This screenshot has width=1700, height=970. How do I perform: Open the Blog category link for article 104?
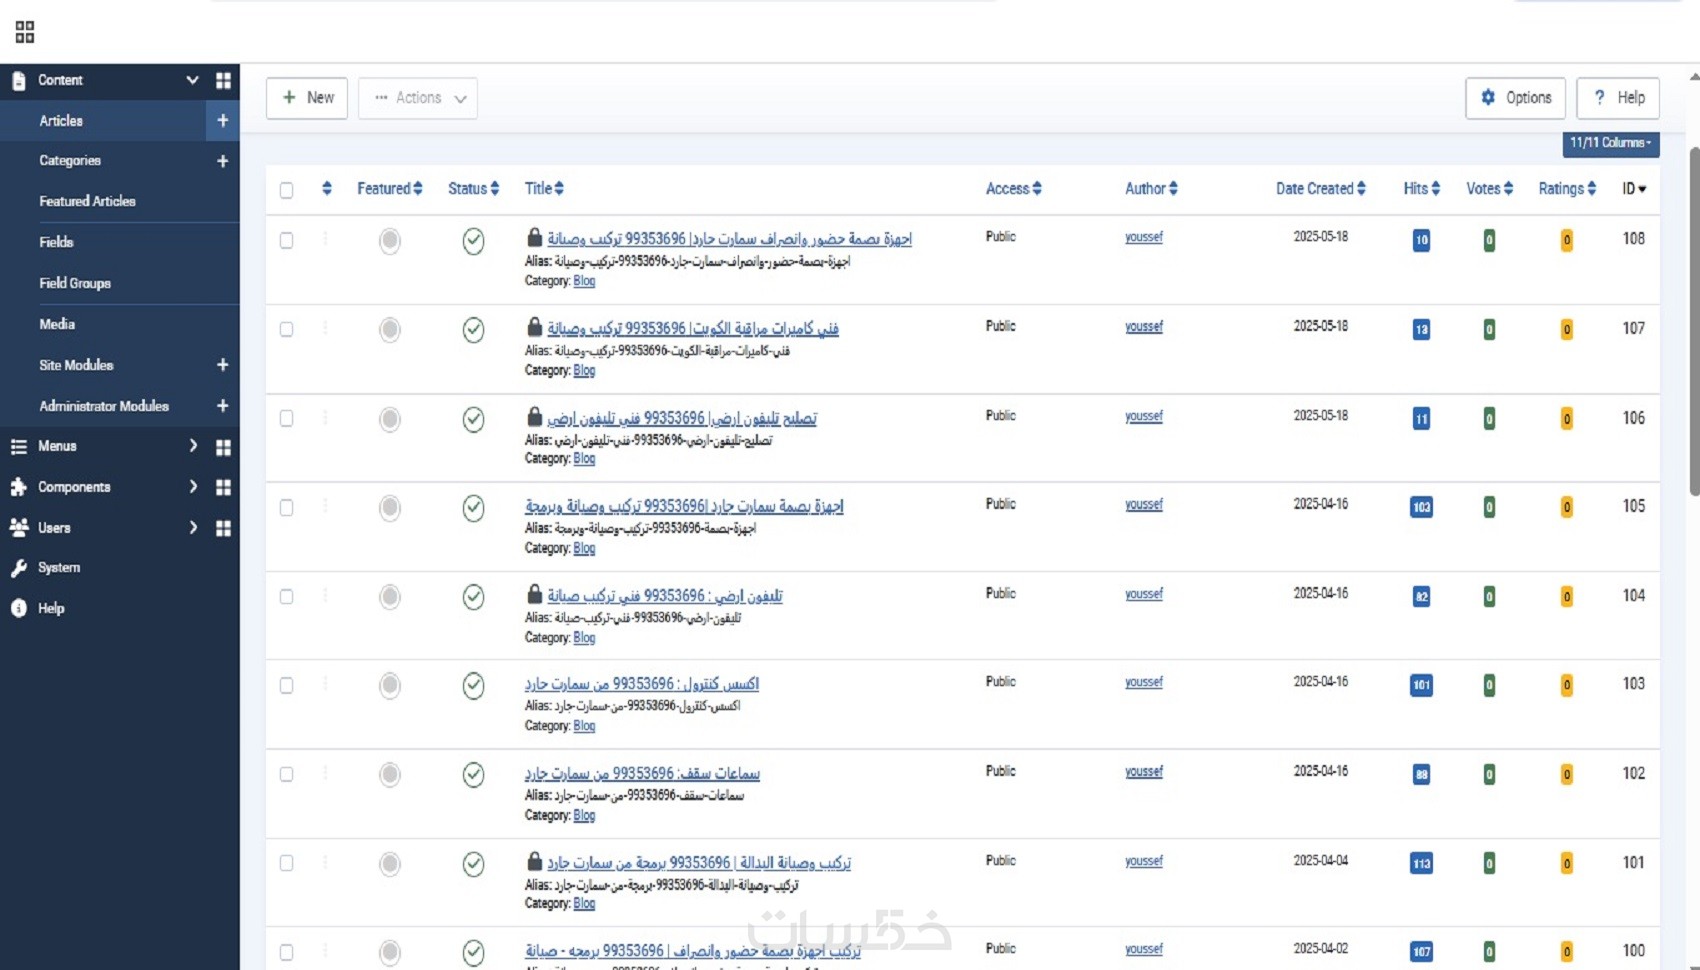[x=584, y=638]
